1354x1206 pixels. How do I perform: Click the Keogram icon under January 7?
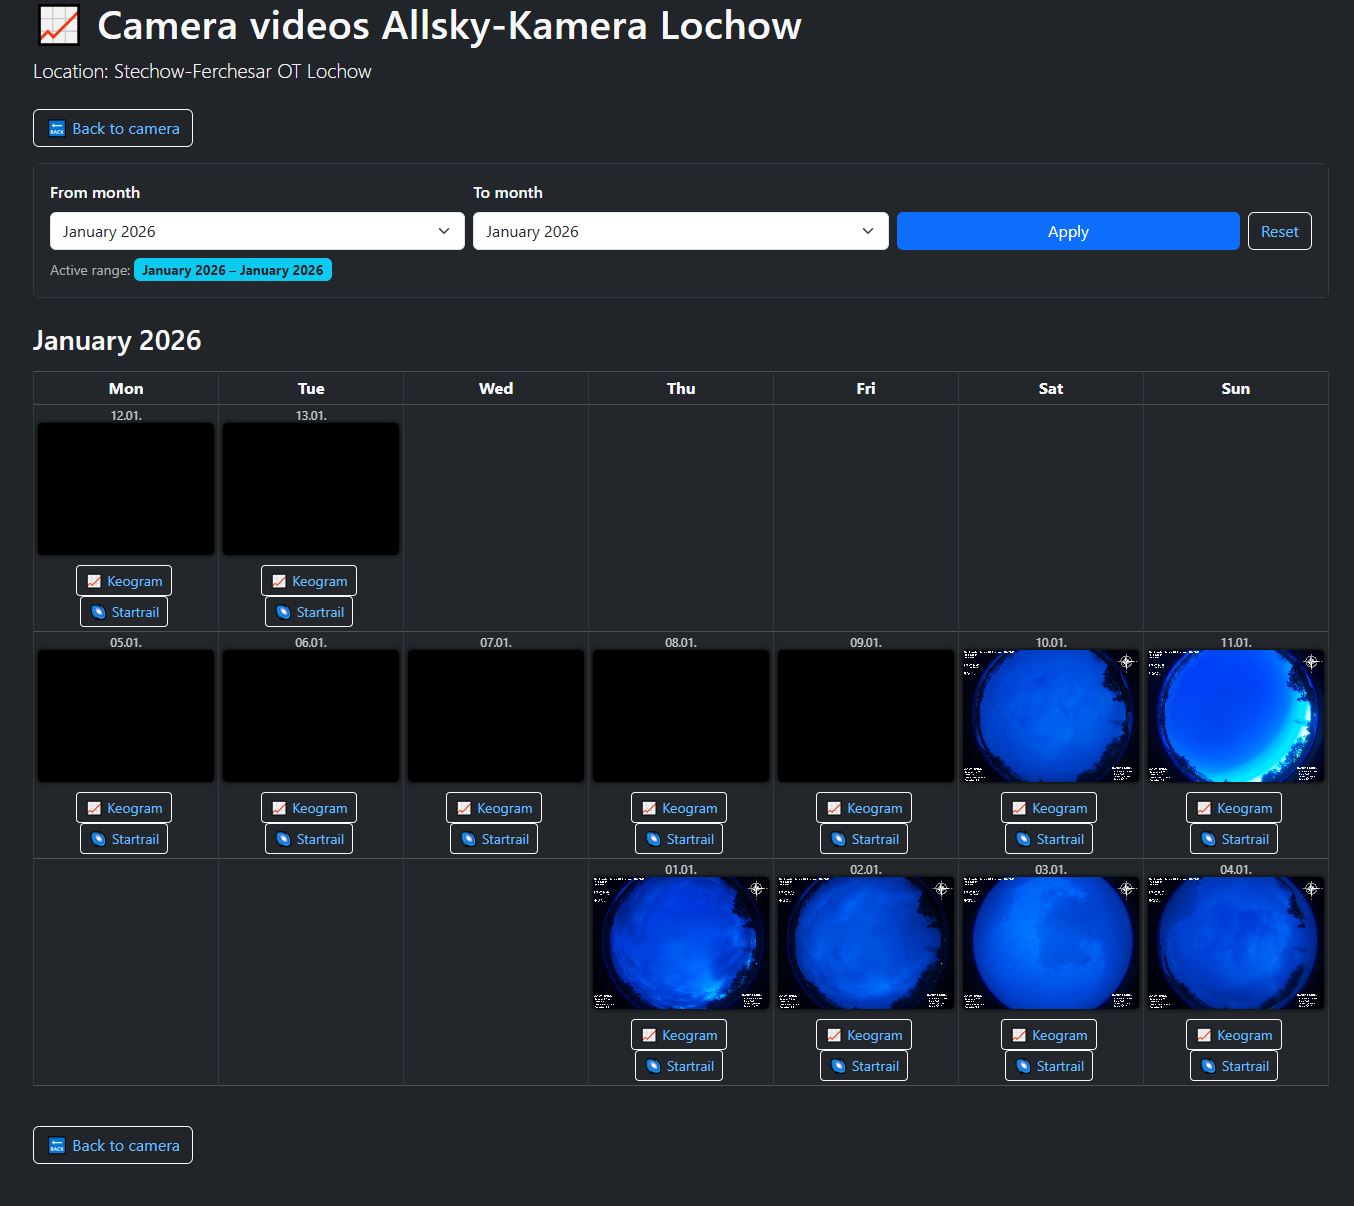[466, 807]
